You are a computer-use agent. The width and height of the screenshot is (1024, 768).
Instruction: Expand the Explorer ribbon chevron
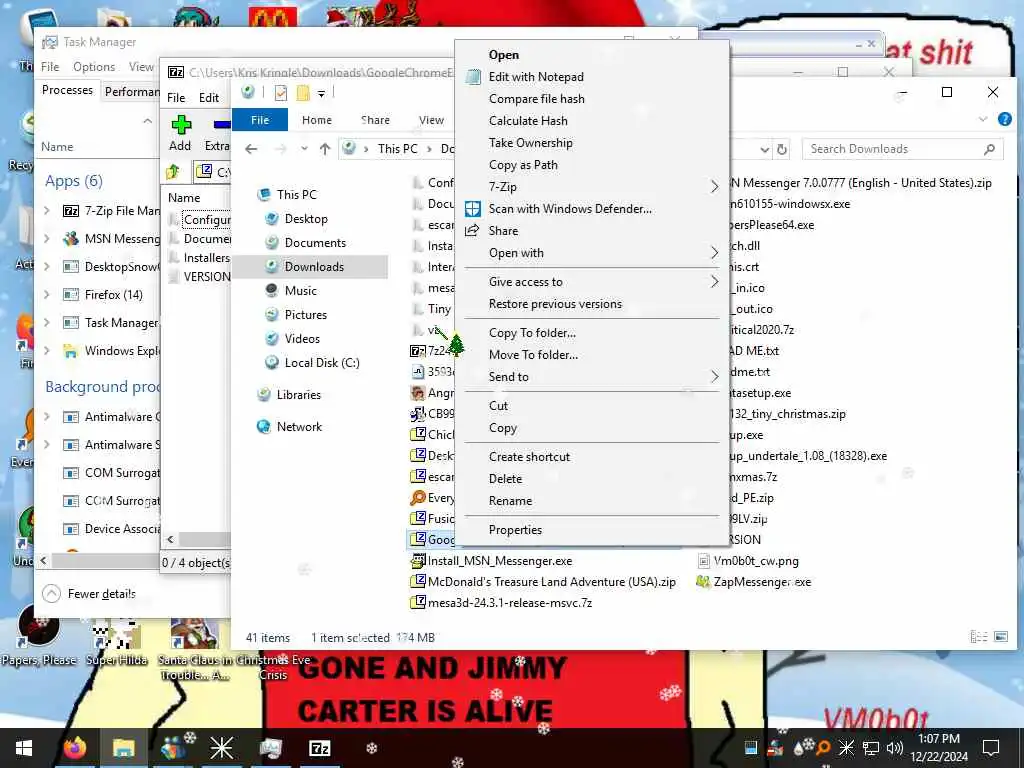coord(983,119)
